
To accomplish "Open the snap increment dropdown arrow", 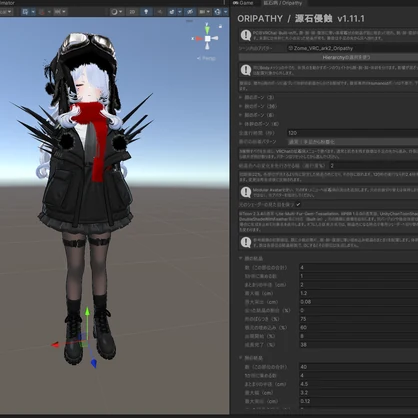I will [64, 12].
